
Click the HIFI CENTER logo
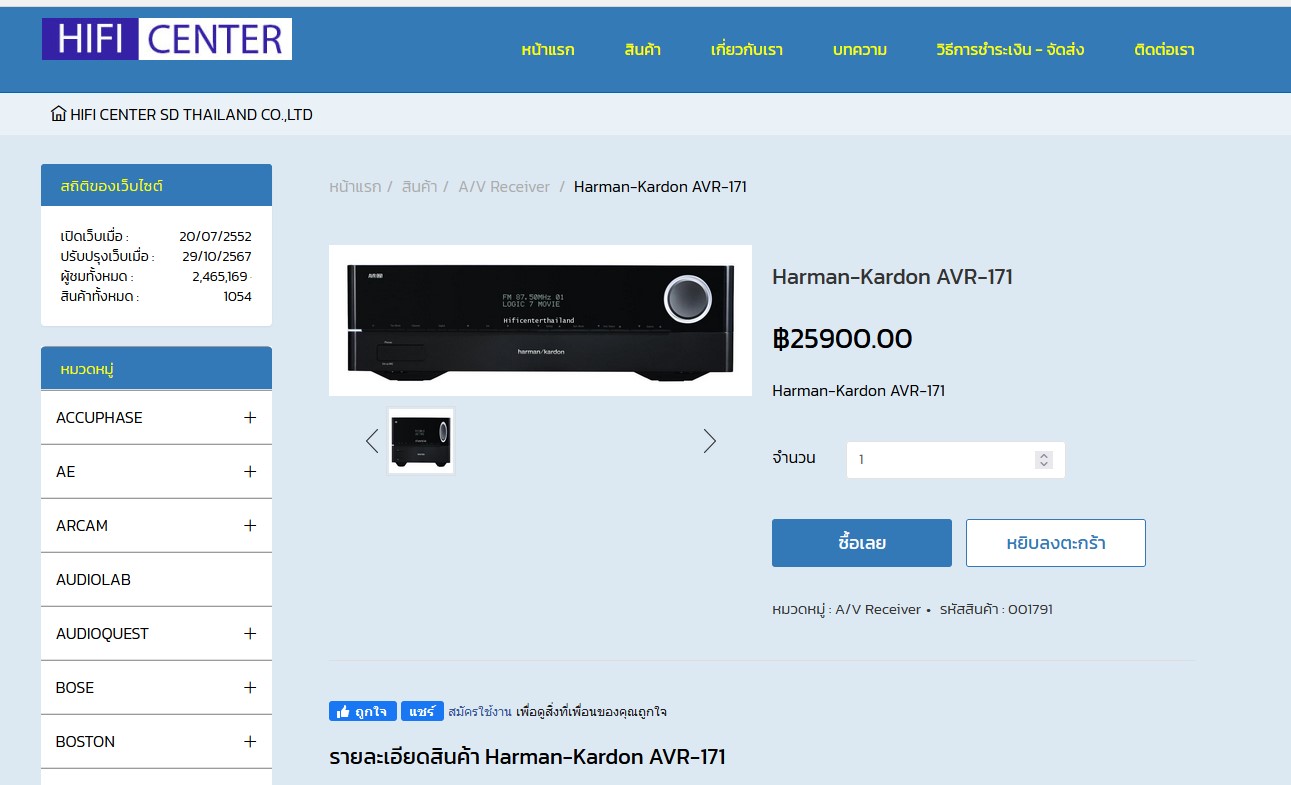tap(167, 39)
